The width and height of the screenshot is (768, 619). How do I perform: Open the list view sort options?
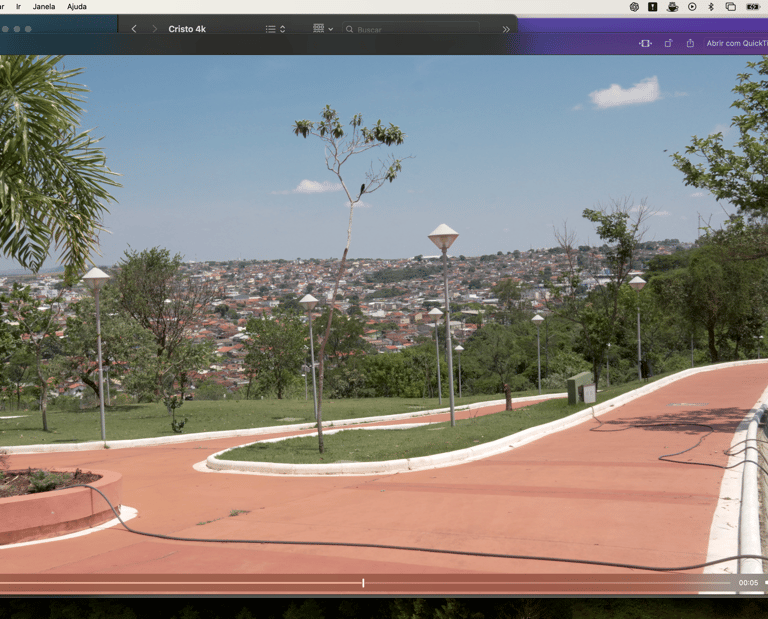coord(275,29)
